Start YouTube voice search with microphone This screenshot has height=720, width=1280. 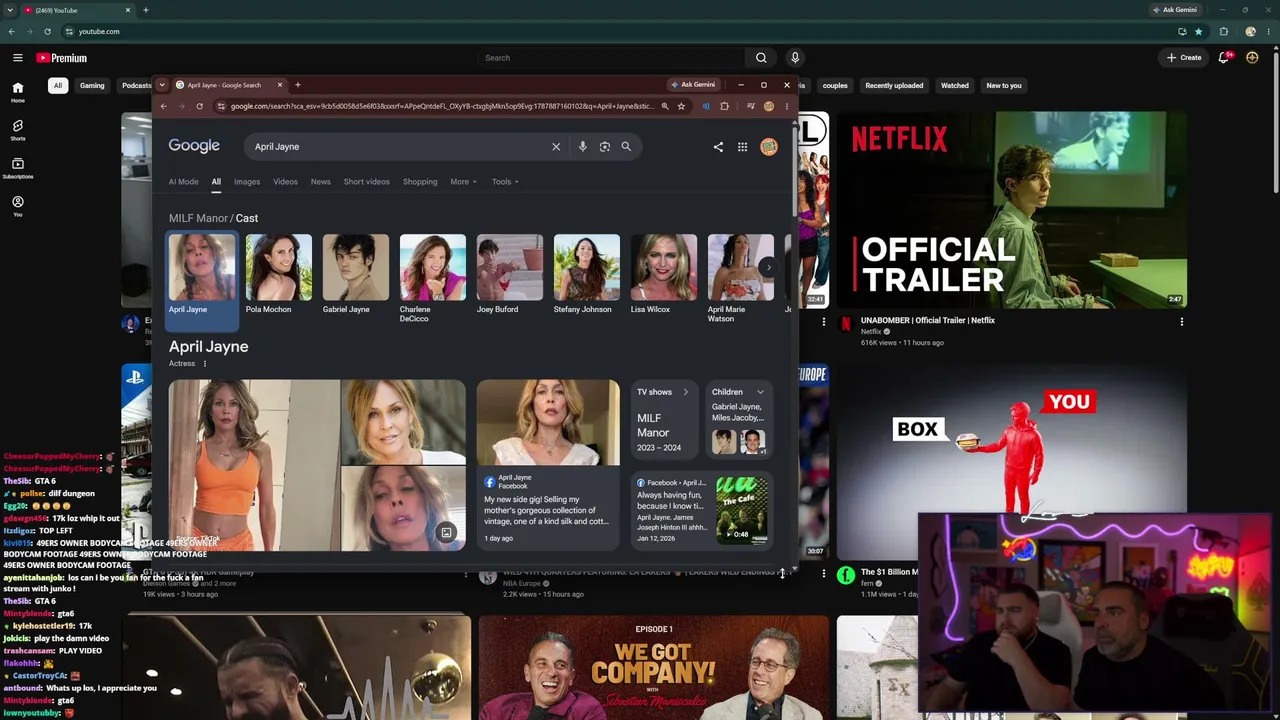click(795, 58)
